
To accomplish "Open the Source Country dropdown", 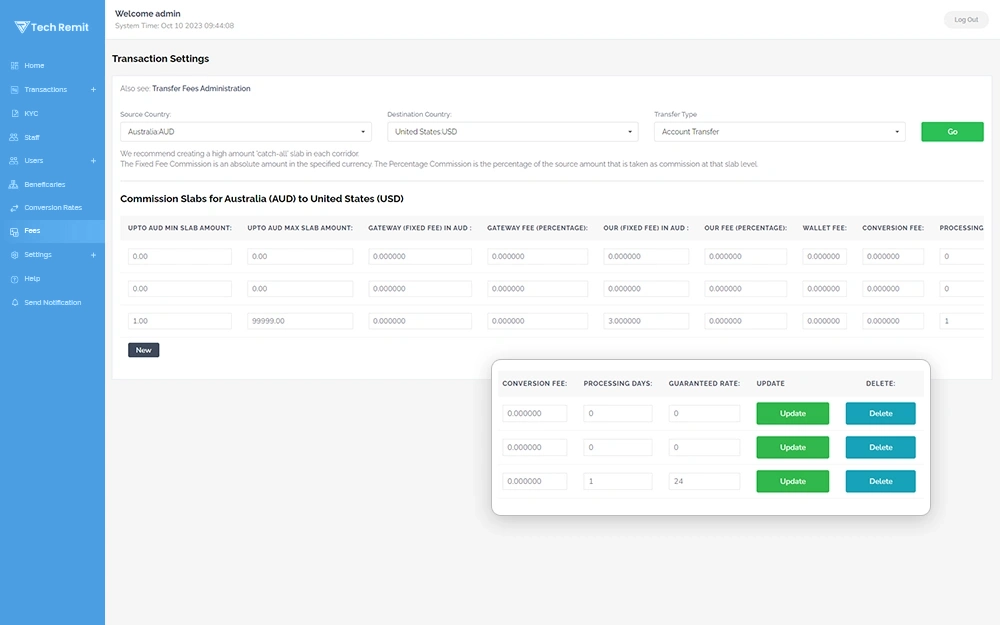I will [245, 132].
